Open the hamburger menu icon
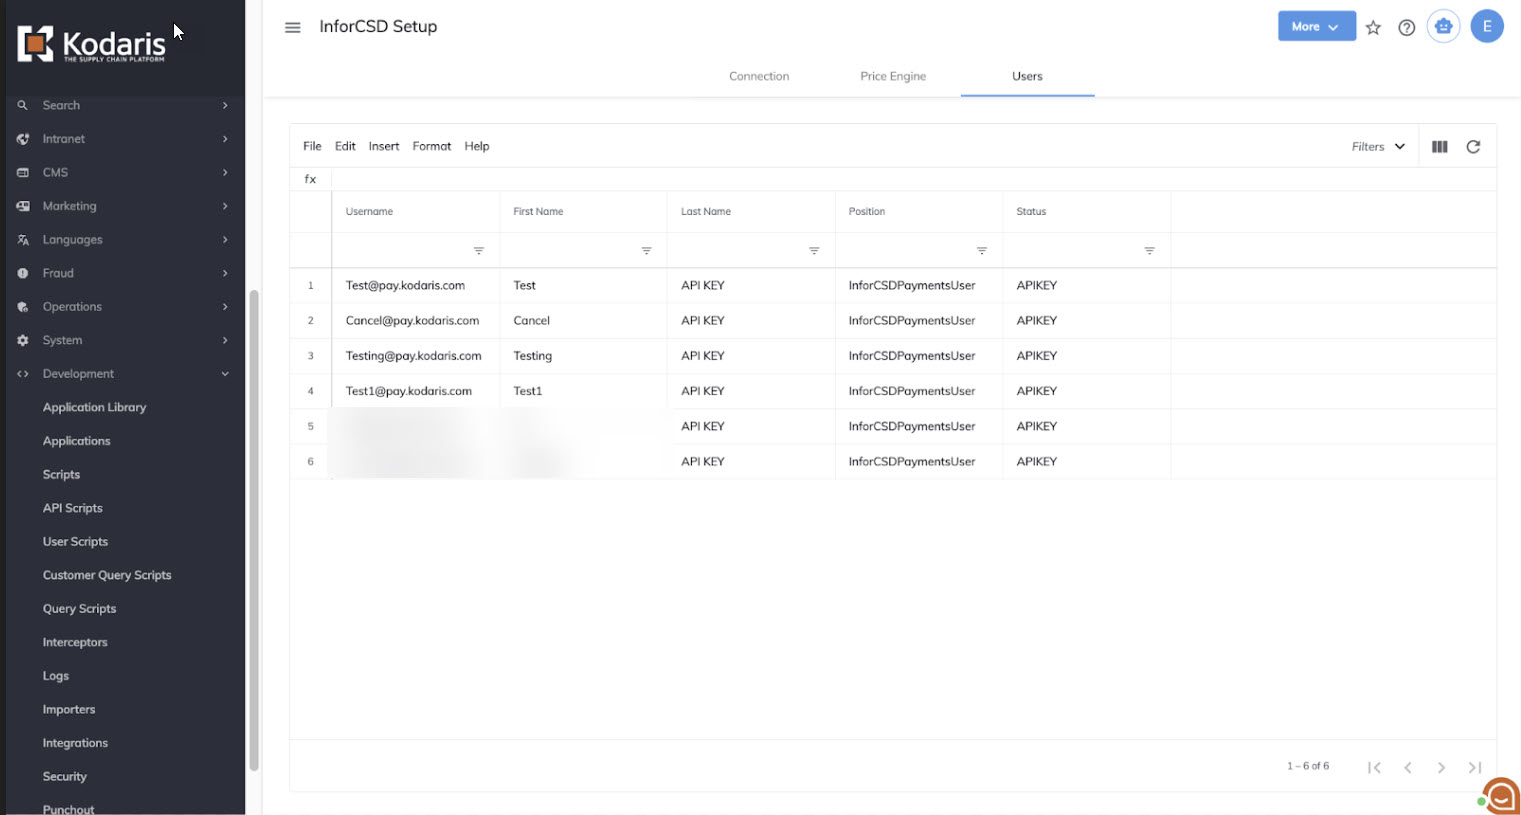Viewport: 1521px width, 815px height. 293,28
